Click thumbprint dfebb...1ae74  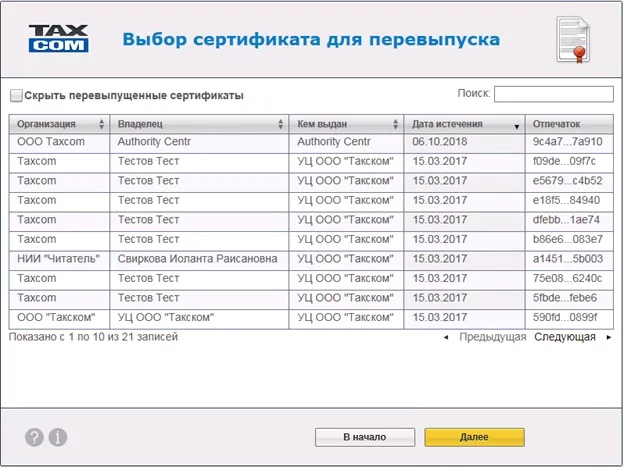tap(566, 220)
